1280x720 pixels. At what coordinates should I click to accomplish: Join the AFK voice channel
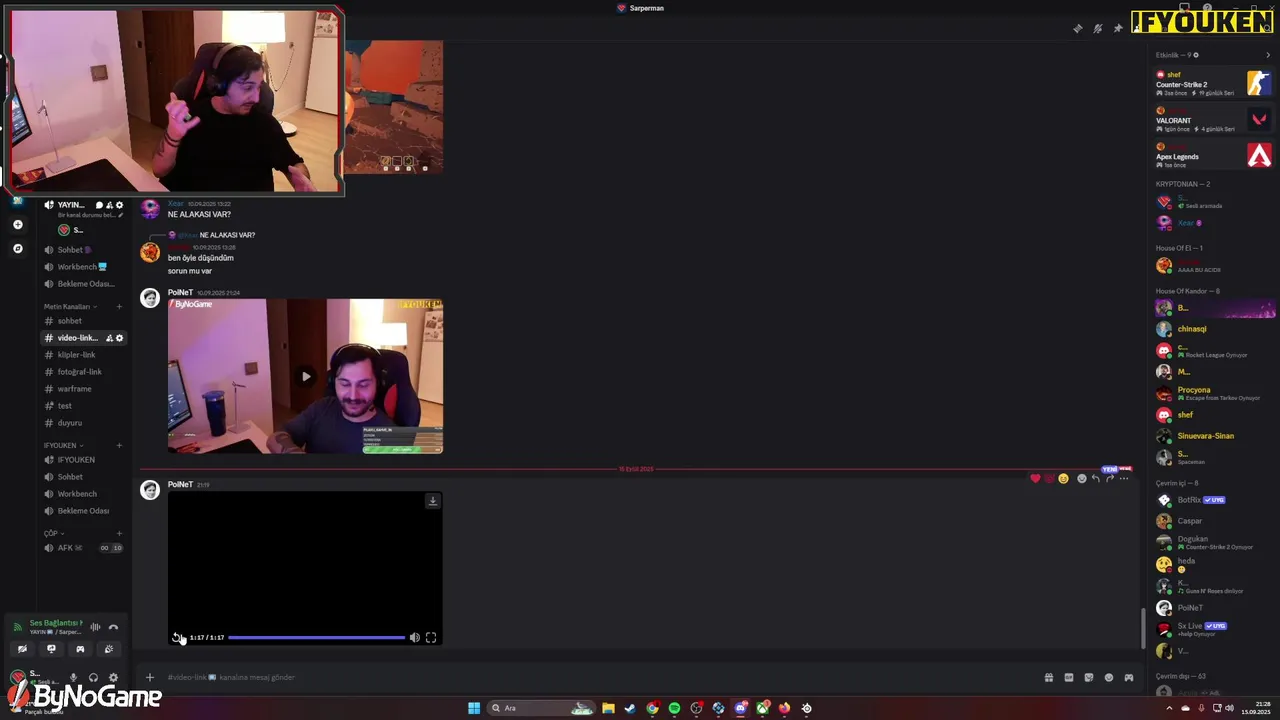coord(82,548)
